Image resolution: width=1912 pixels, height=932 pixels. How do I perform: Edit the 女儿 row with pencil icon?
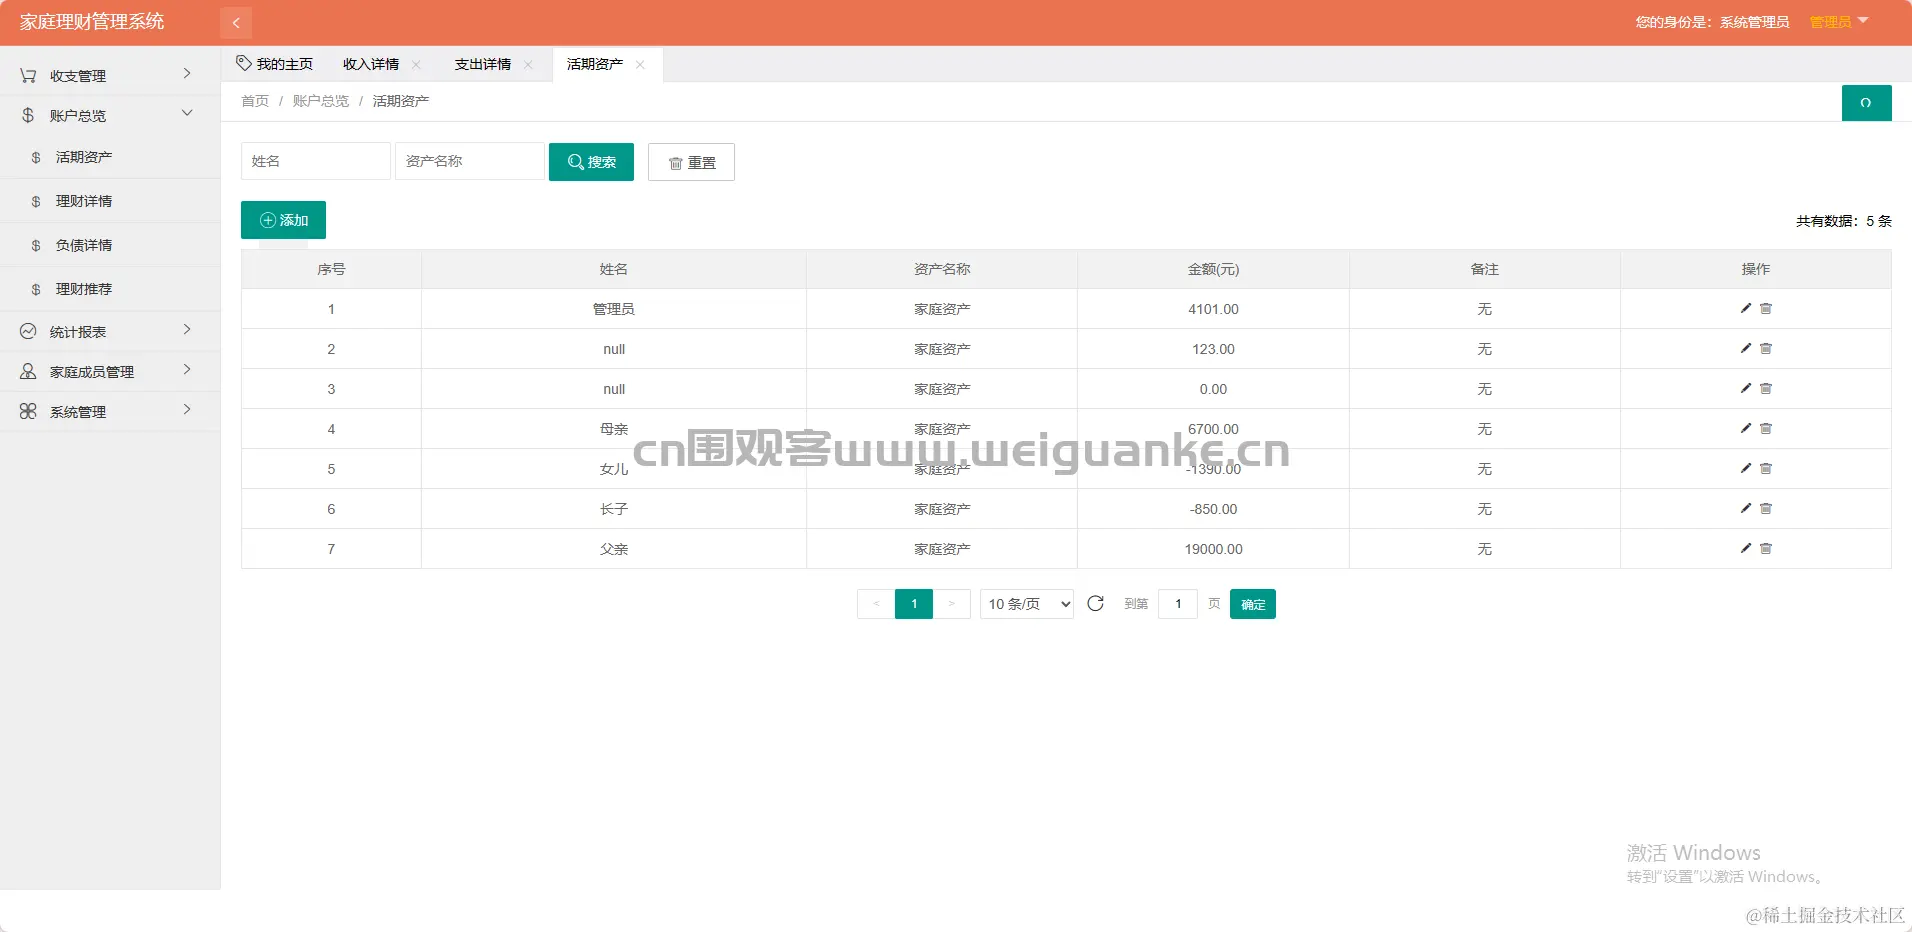[1745, 468]
